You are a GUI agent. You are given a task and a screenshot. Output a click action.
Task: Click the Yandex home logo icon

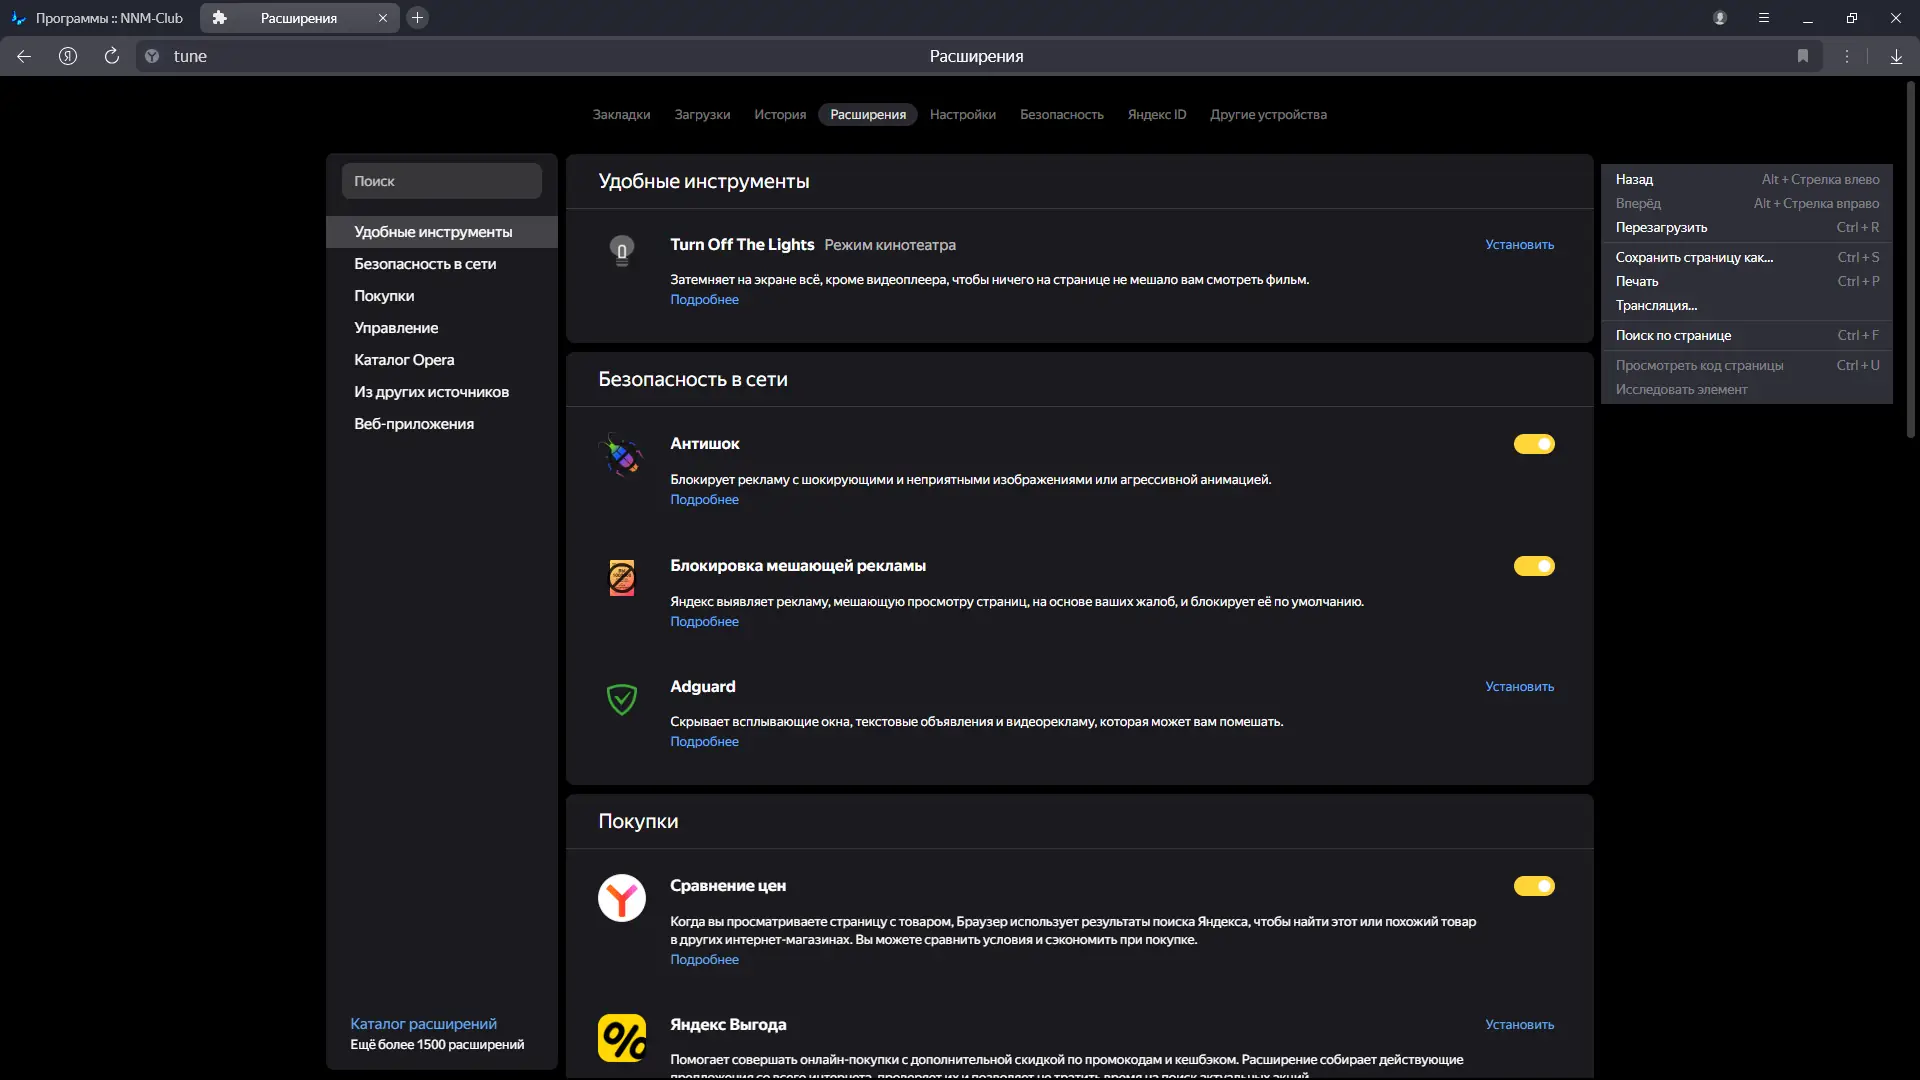coord(68,56)
